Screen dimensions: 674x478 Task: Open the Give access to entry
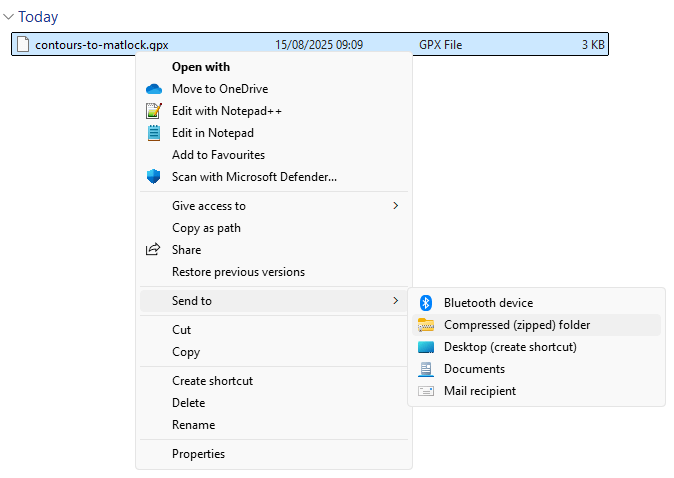pos(274,206)
